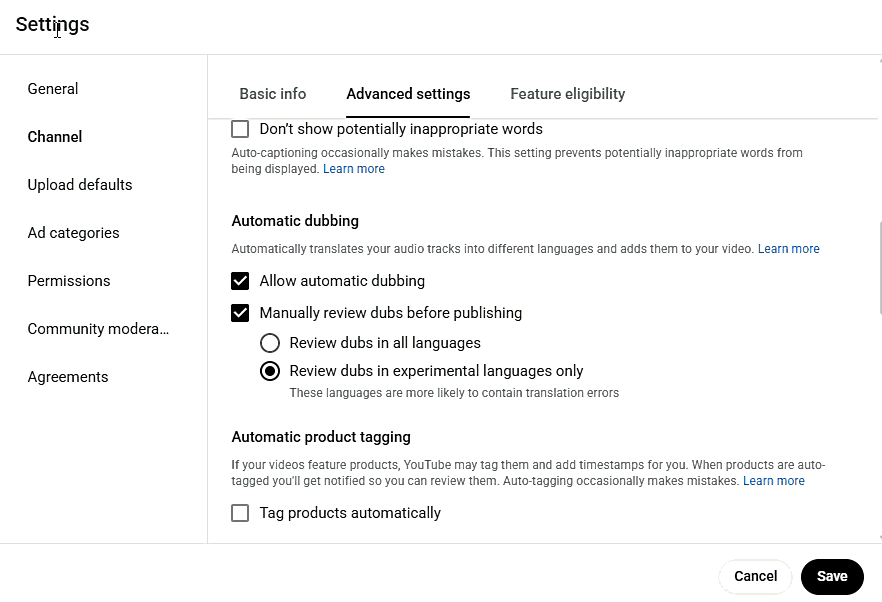
Task: Select General in the settings sidebar
Action: 53,88
